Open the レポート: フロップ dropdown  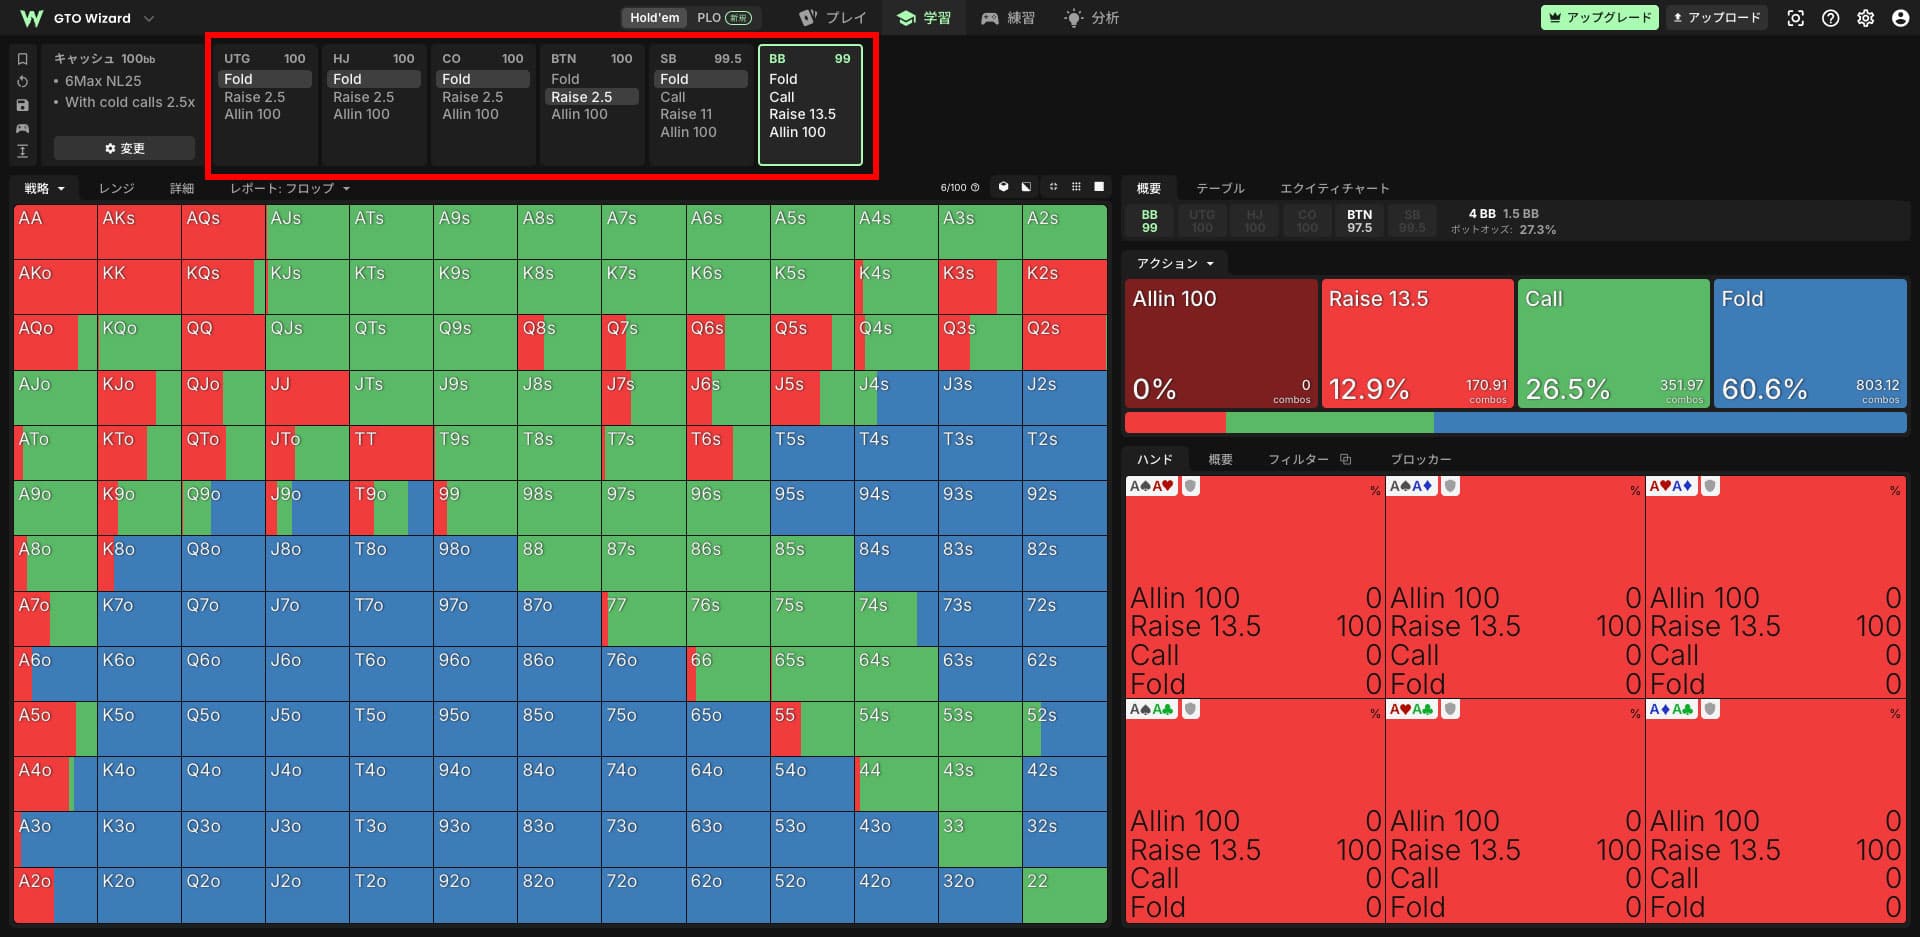click(290, 188)
